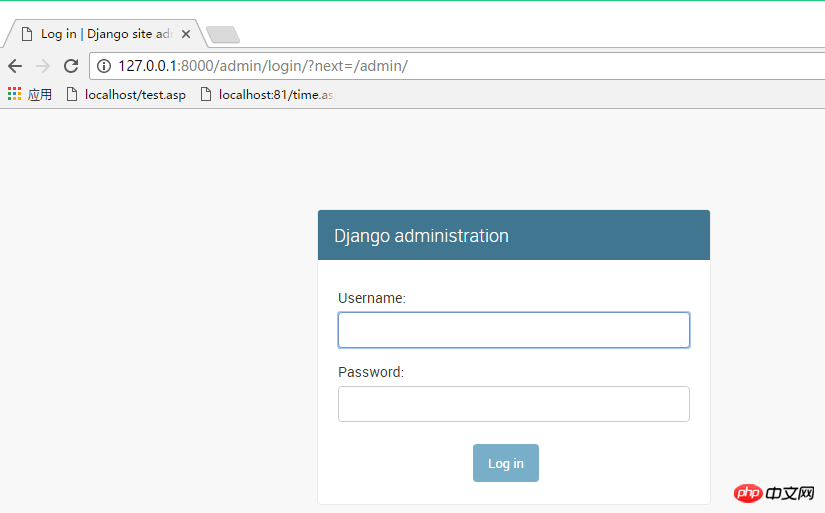Reload the page with the refresh icon
This screenshot has width=825, height=513.
tap(71, 66)
